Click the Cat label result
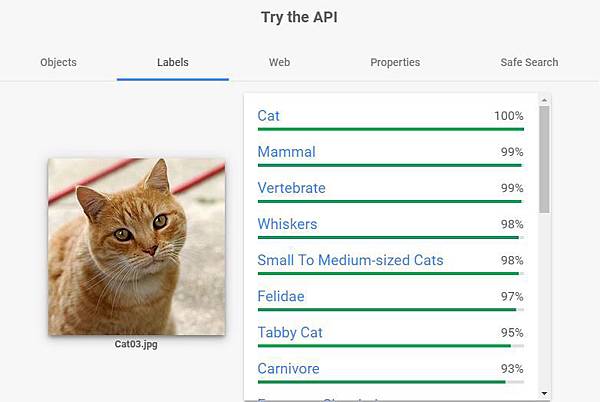This screenshot has width=600, height=402. (269, 116)
